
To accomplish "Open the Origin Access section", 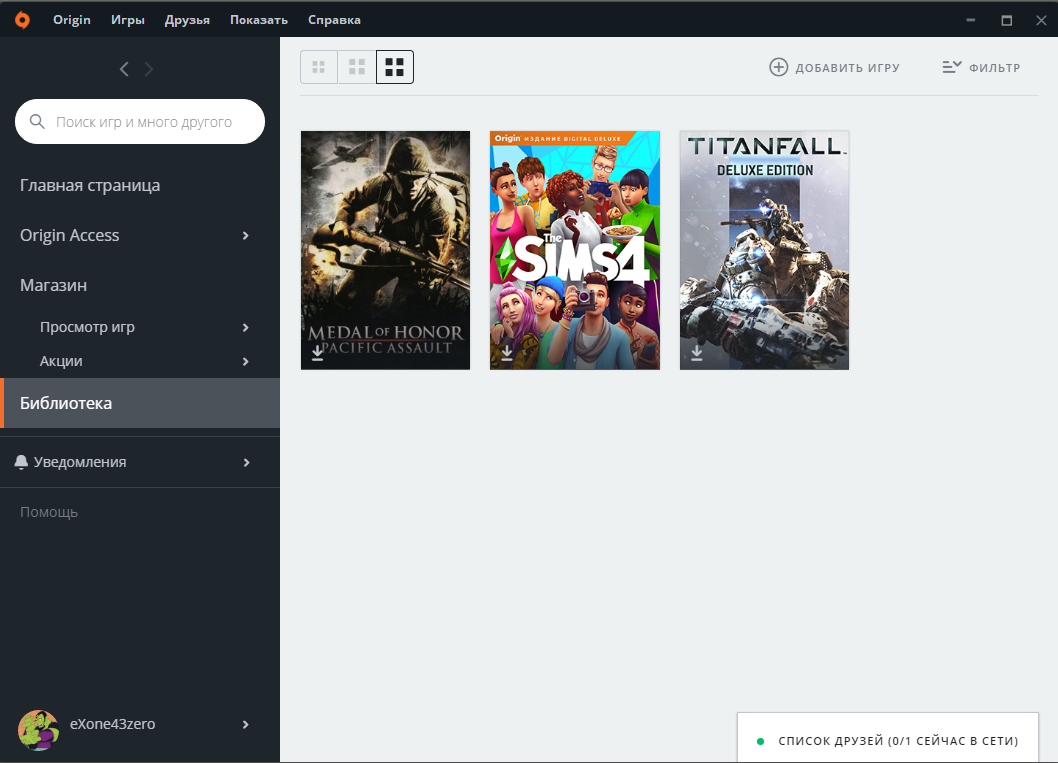I will click(69, 235).
